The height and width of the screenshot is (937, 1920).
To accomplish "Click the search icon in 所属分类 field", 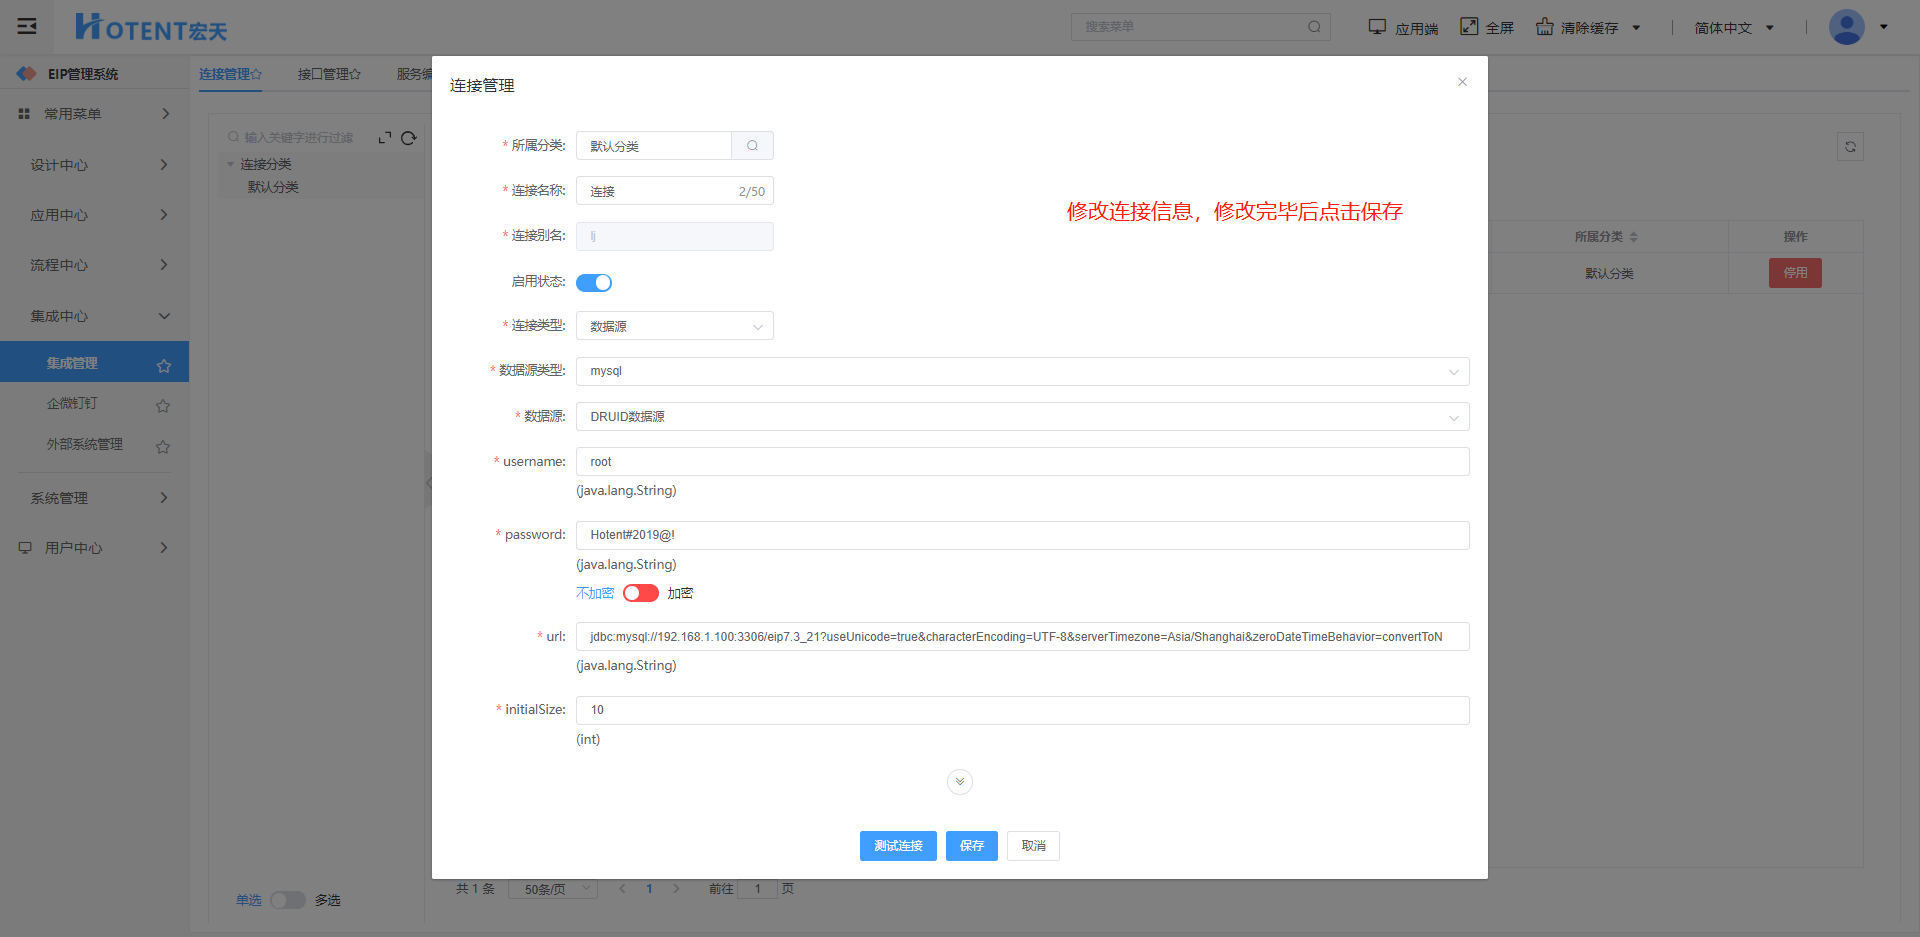I will (x=752, y=146).
